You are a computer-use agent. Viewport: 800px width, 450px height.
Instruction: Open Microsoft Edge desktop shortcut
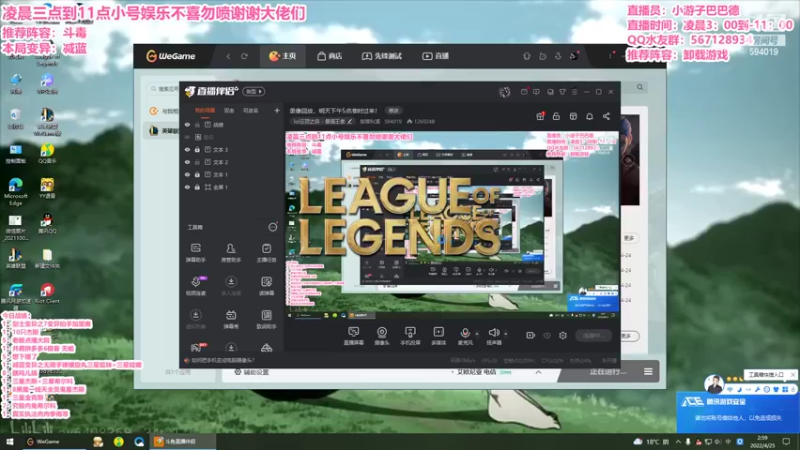coord(15,191)
